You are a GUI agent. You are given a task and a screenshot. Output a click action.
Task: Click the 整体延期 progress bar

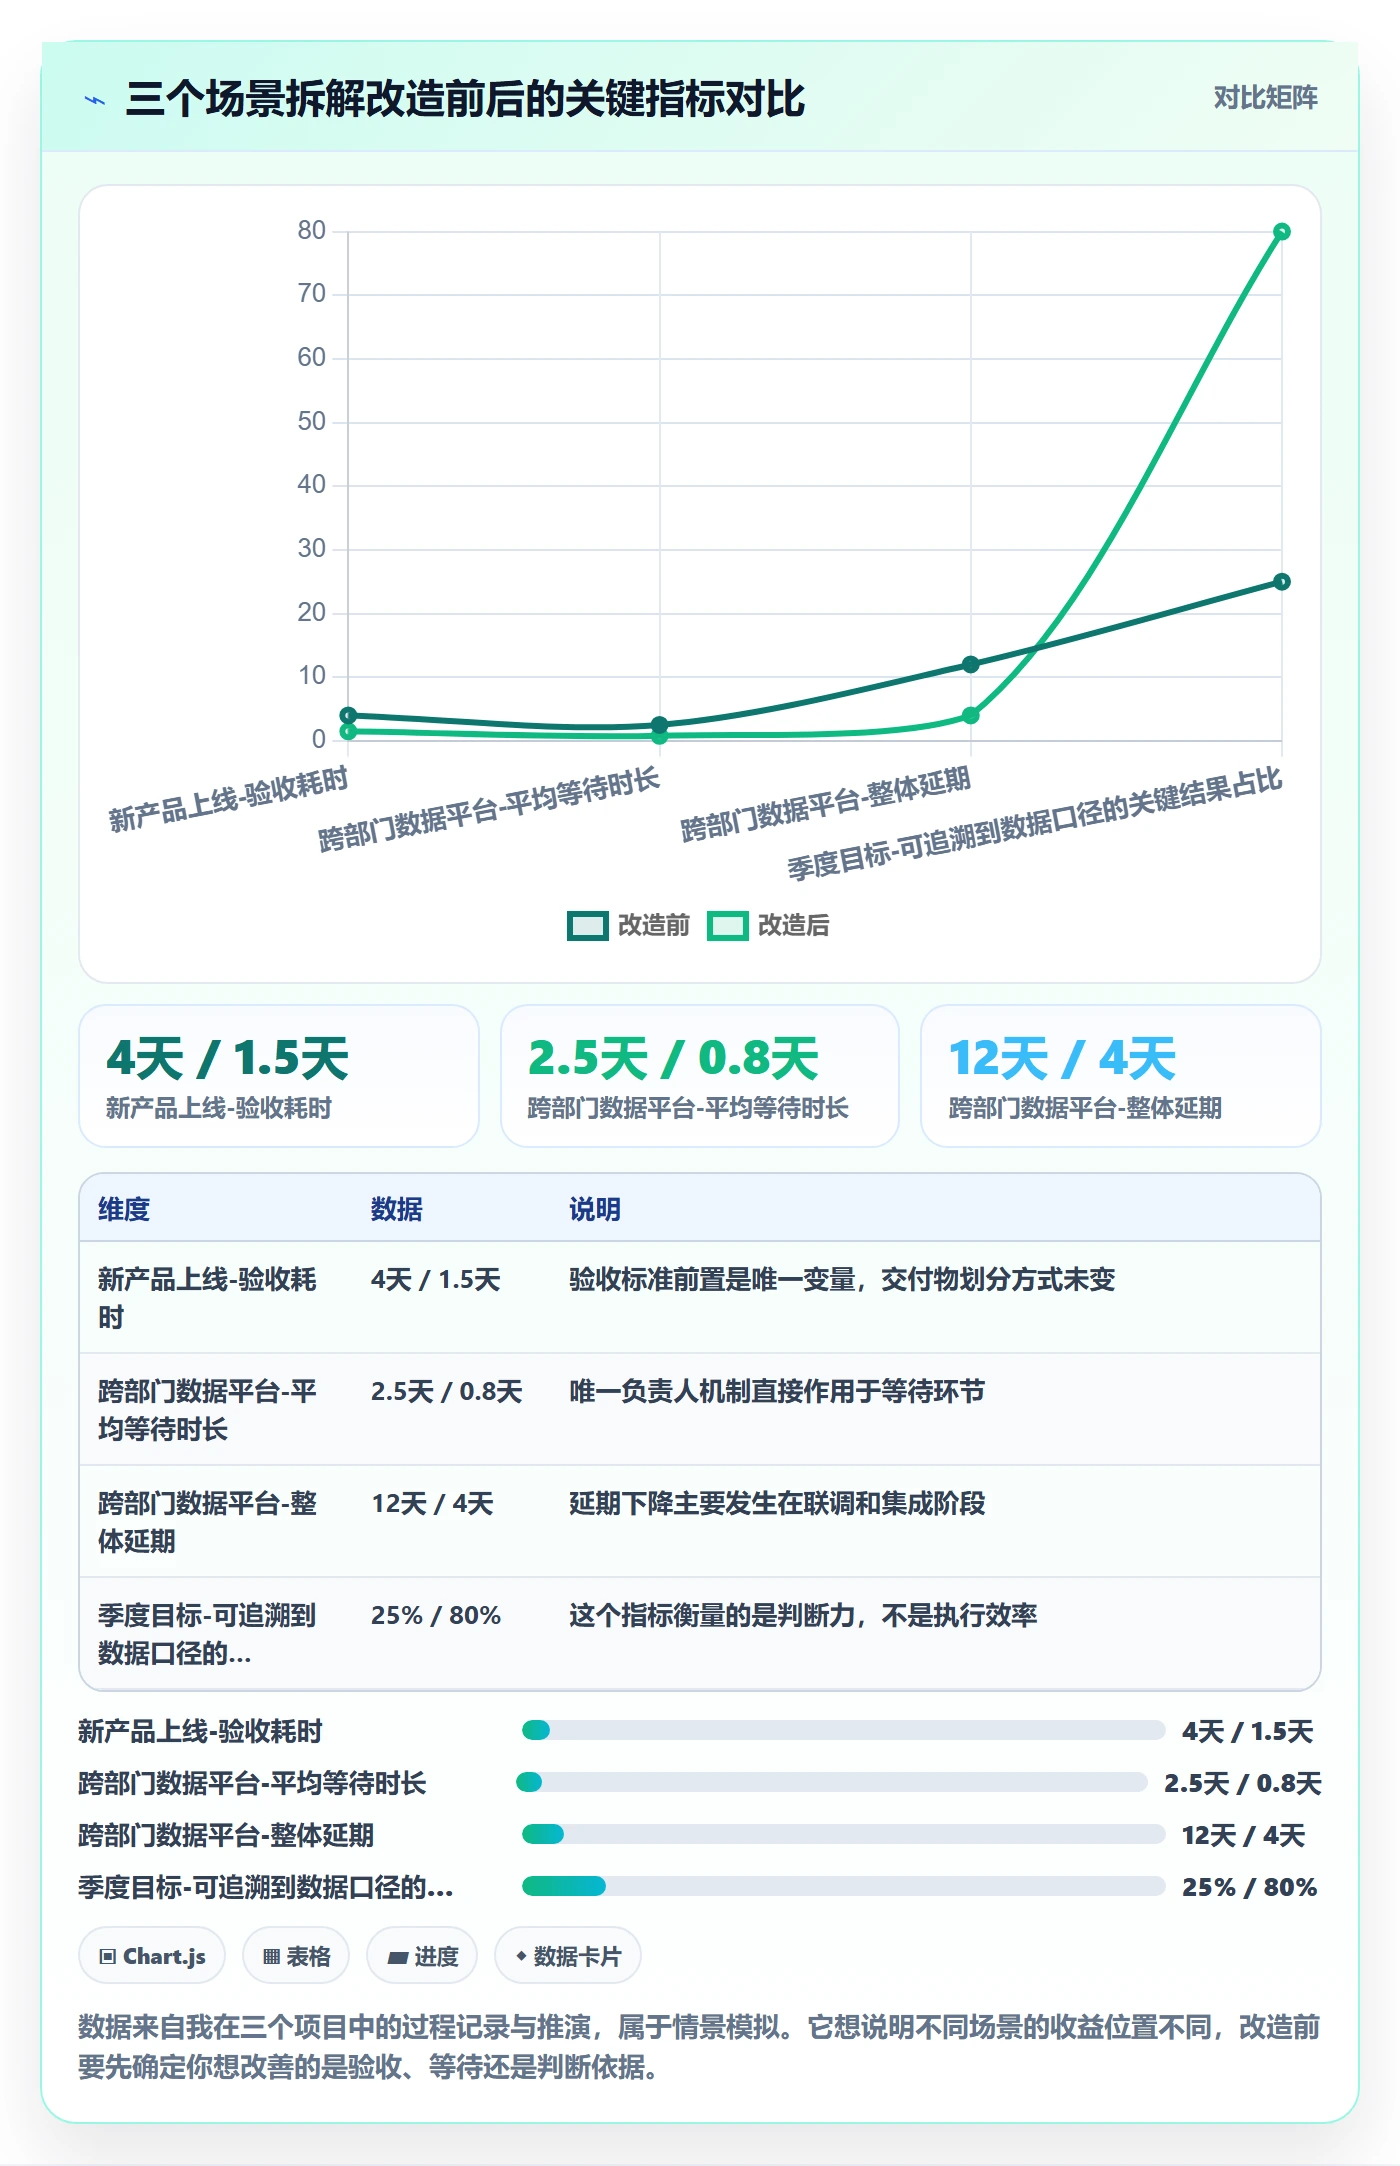[x=843, y=1834]
